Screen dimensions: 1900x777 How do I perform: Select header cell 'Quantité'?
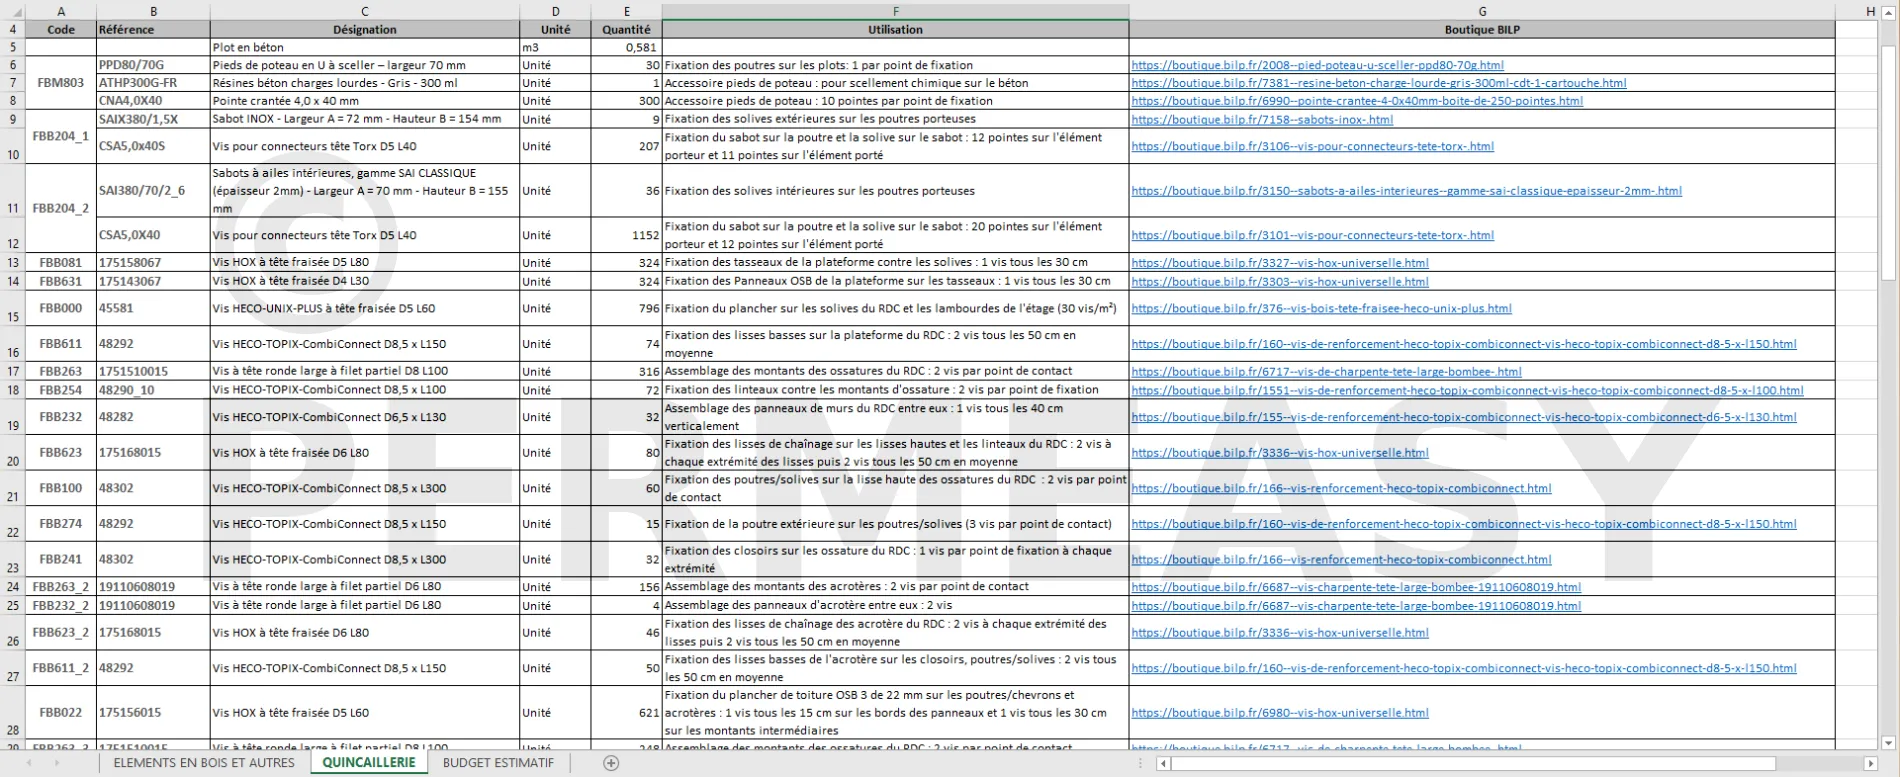point(626,30)
